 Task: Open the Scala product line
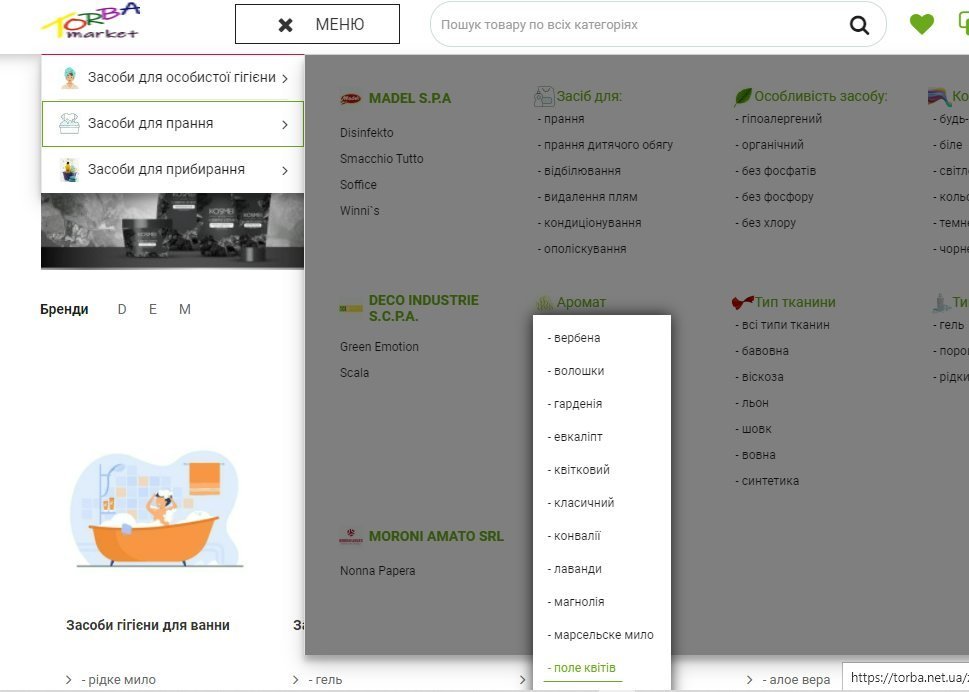point(354,373)
